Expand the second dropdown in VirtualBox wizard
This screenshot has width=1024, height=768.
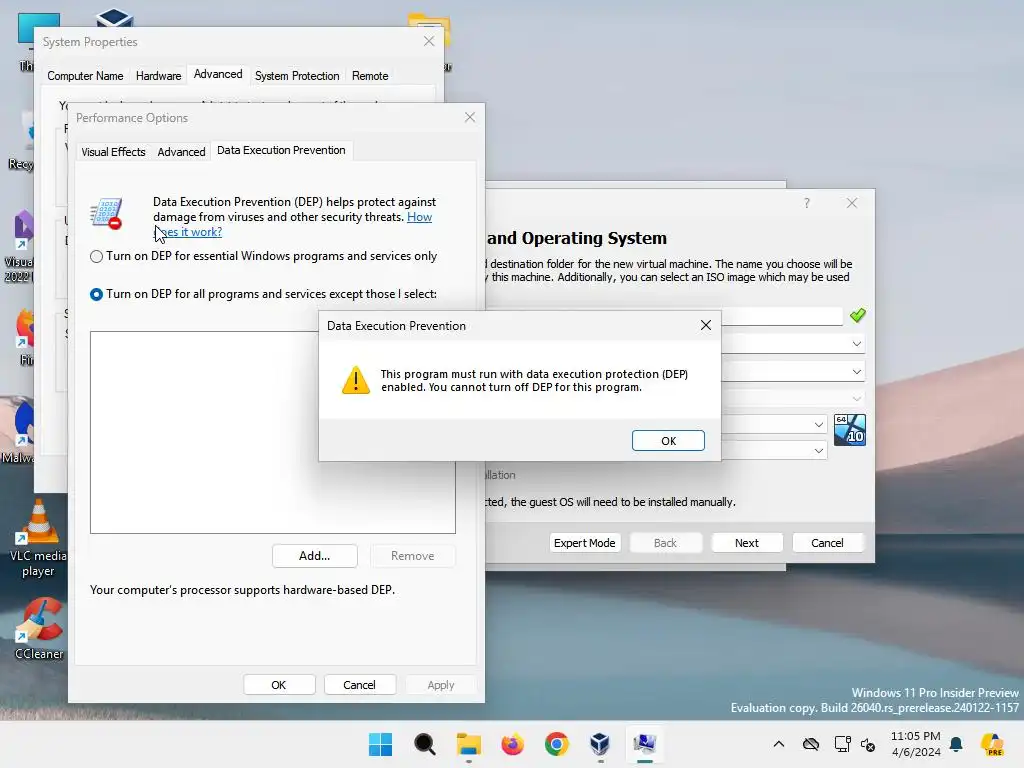[x=857, y=372]
